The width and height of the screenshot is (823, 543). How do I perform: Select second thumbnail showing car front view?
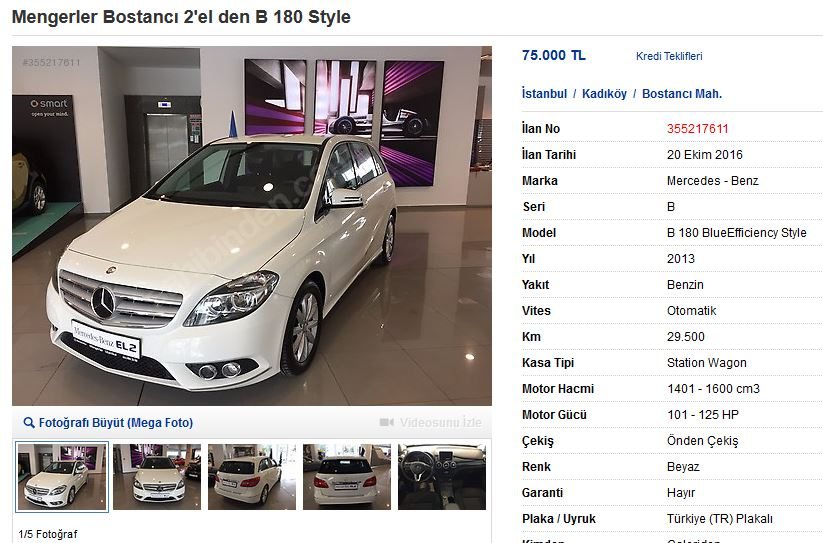pyautogui.click(x=157, y=476)
